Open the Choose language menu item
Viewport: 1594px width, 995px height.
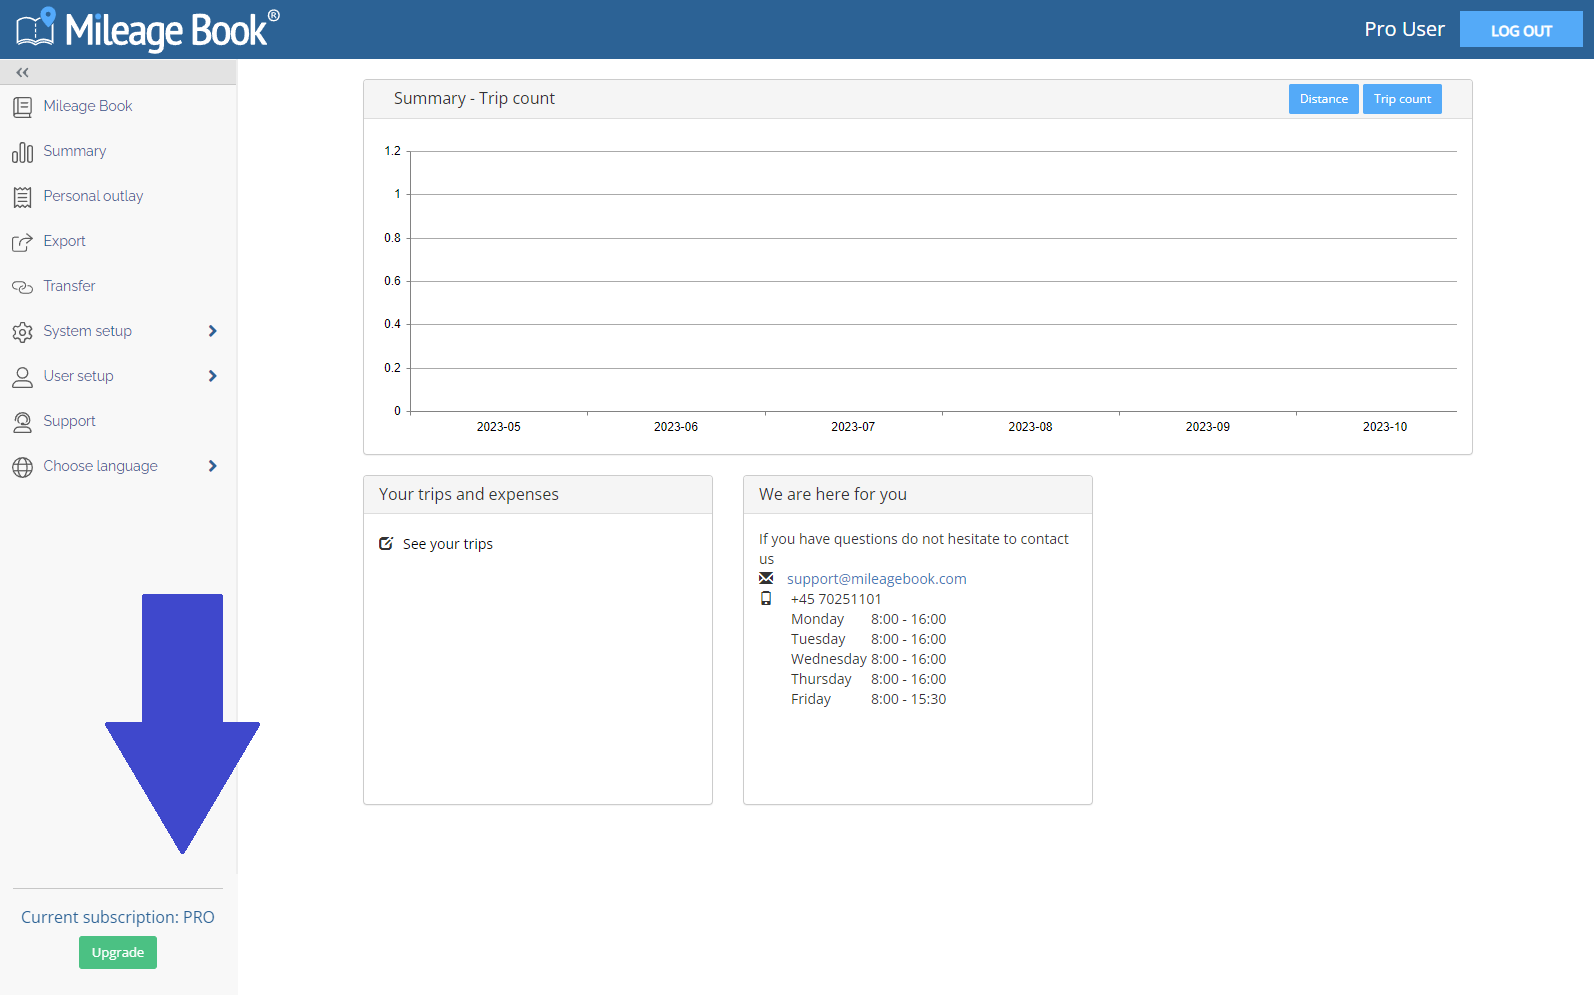pyautogui.click(x=100, y=466)
